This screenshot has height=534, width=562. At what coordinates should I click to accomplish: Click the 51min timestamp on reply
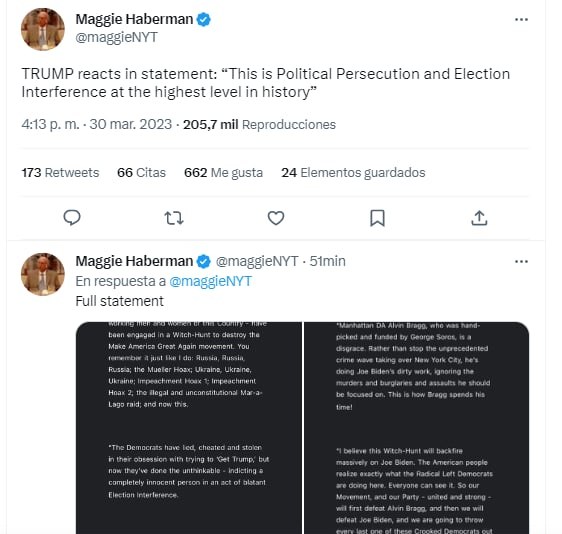(328, 261)
